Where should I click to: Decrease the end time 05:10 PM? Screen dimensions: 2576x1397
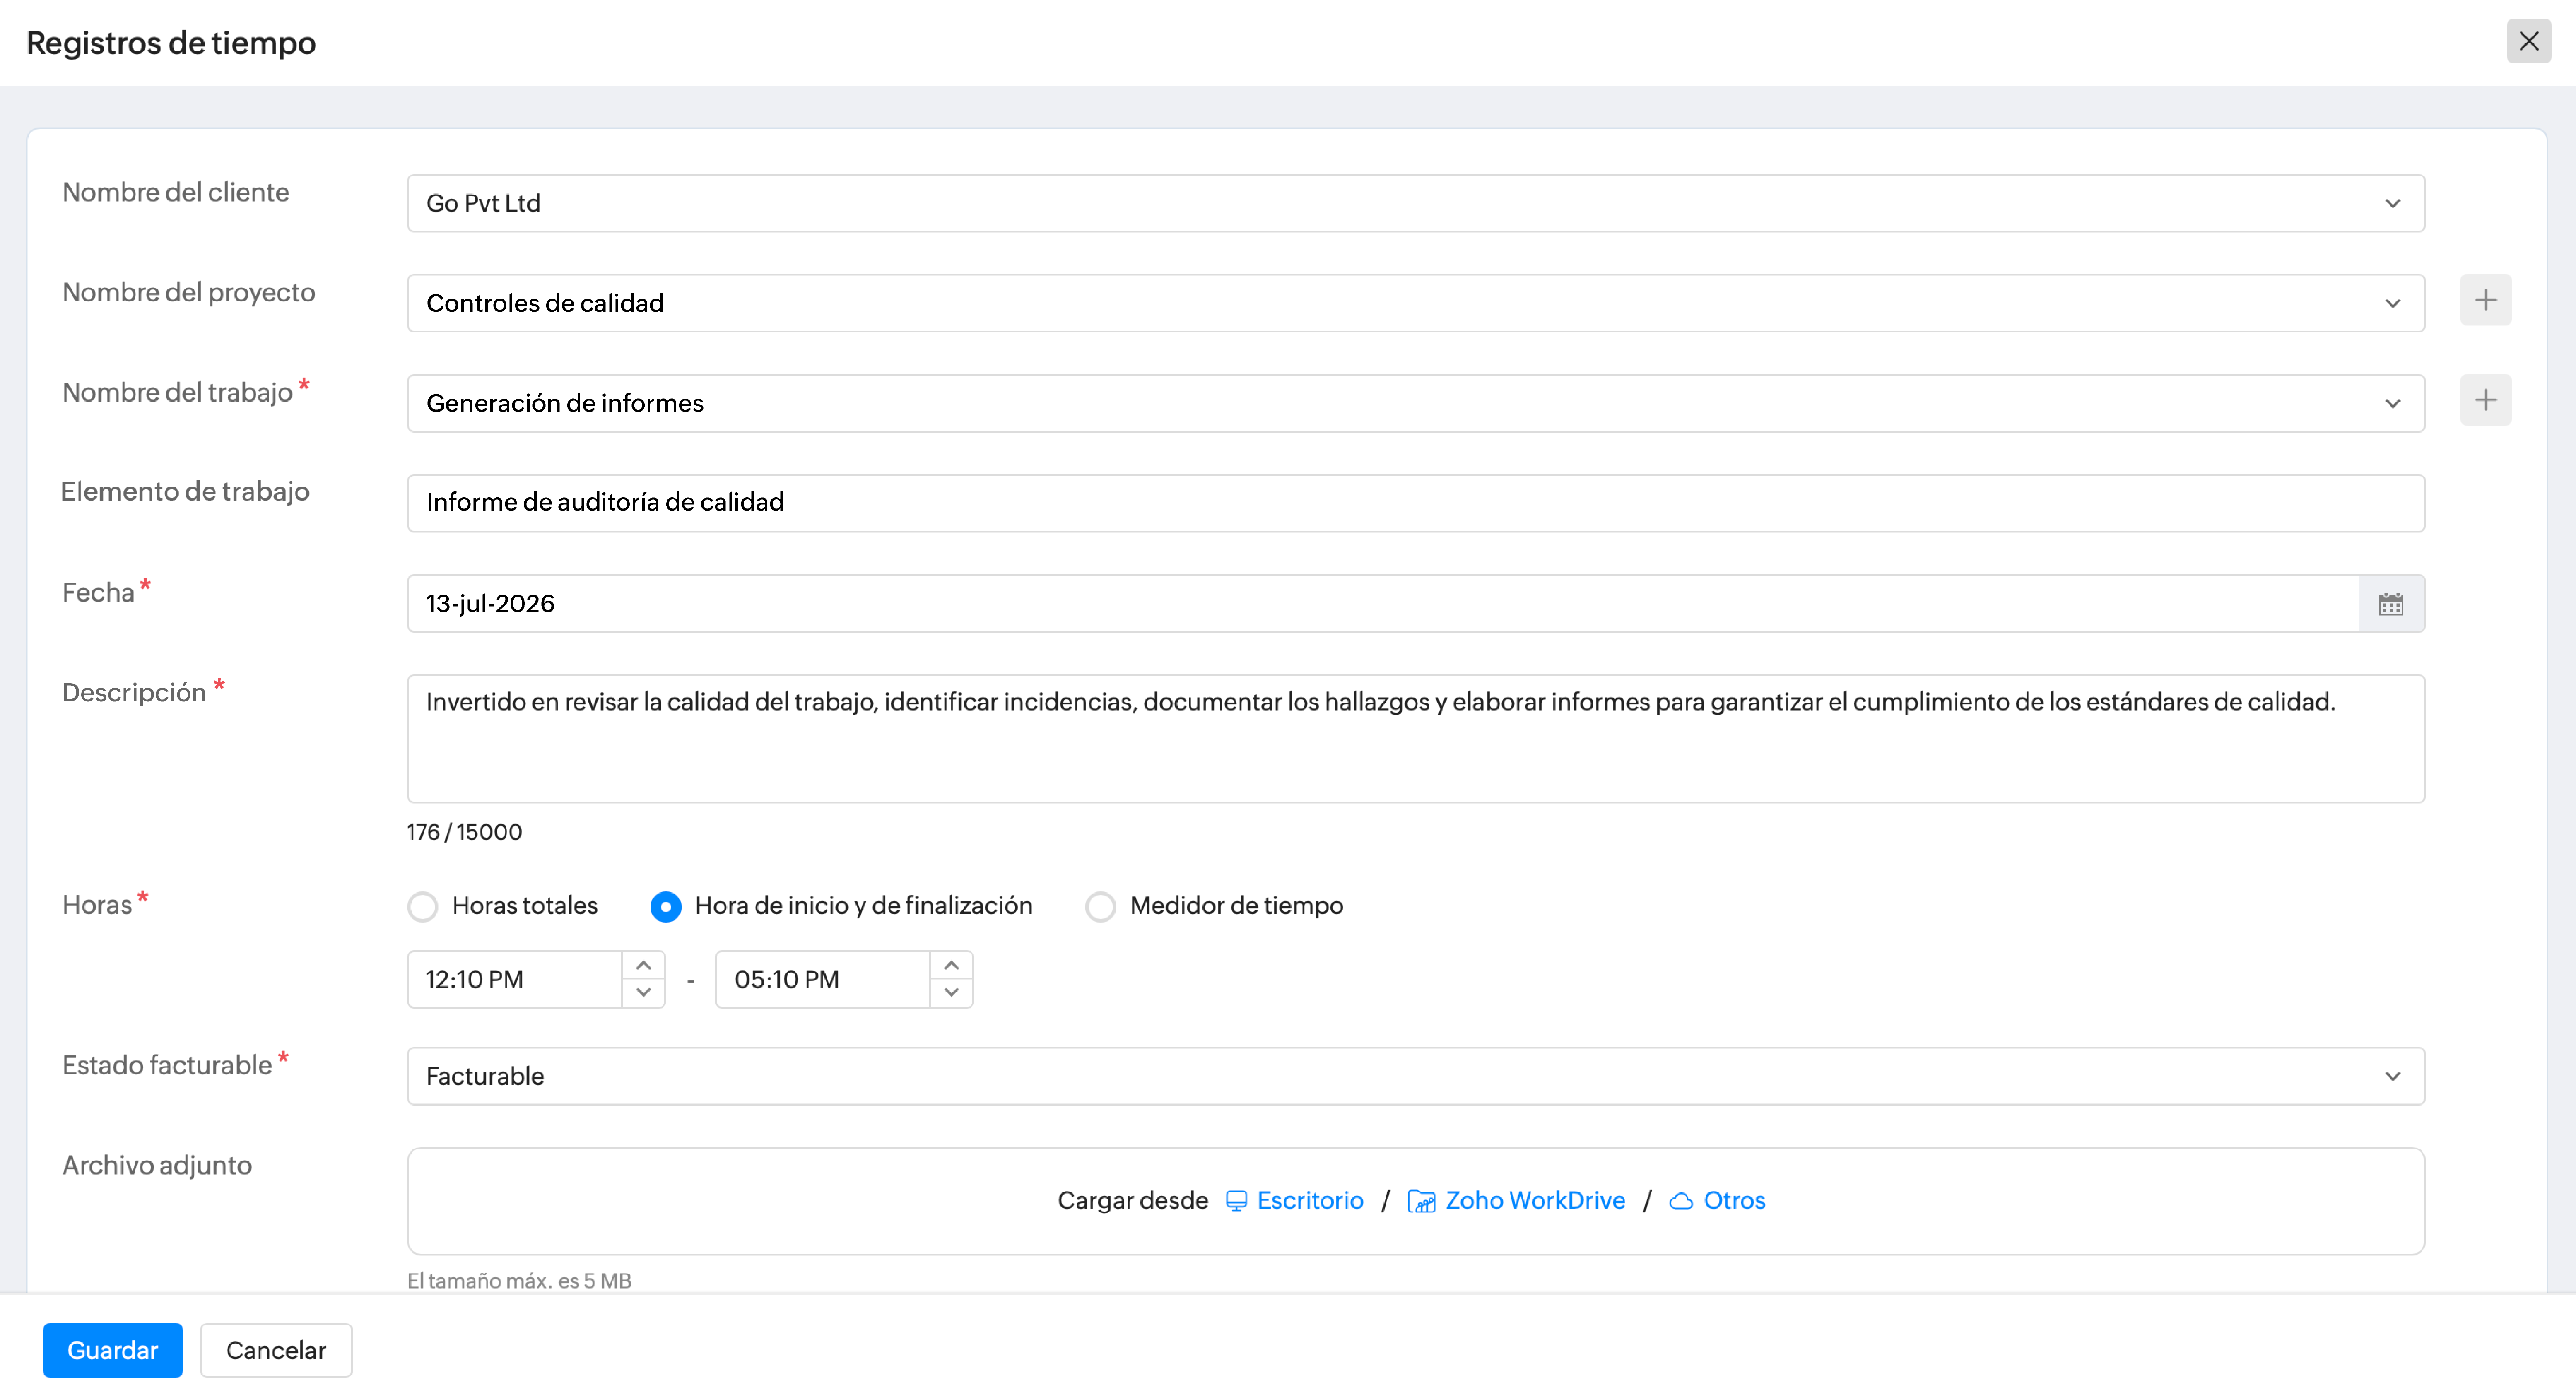click(x=951, y=993)
